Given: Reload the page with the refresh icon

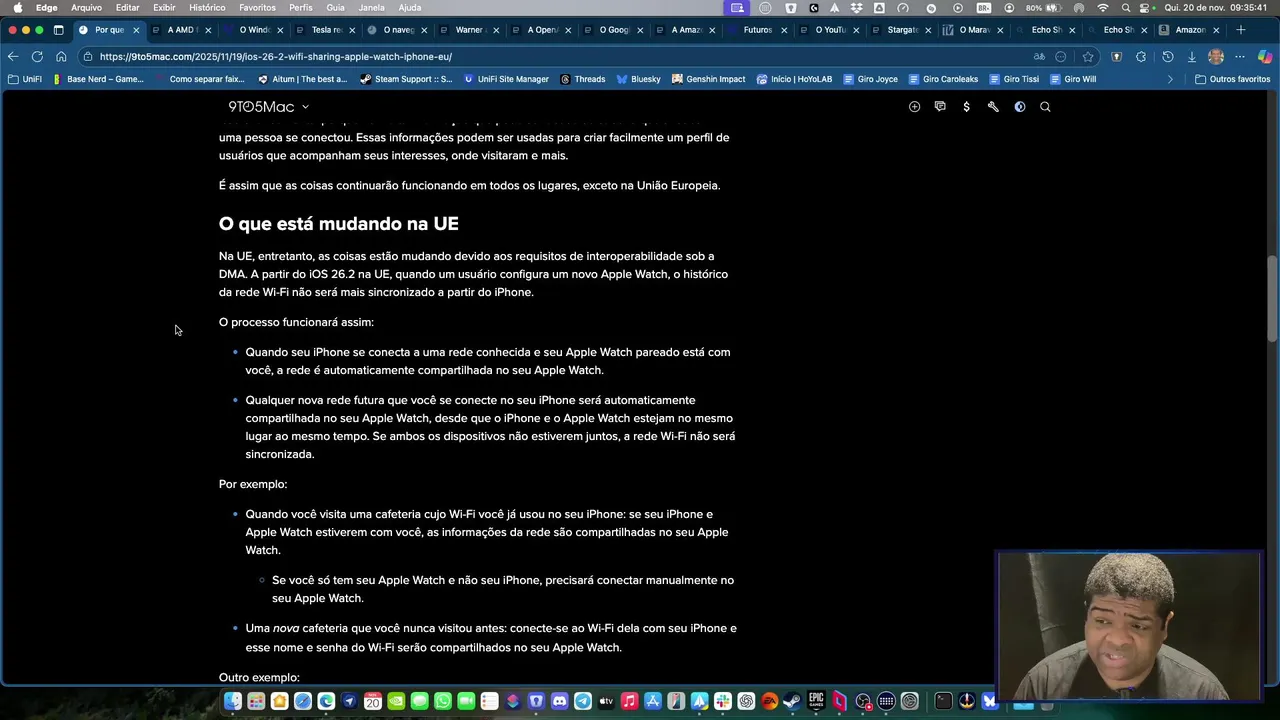Looking at the screenshot, I should coord(37,57).
